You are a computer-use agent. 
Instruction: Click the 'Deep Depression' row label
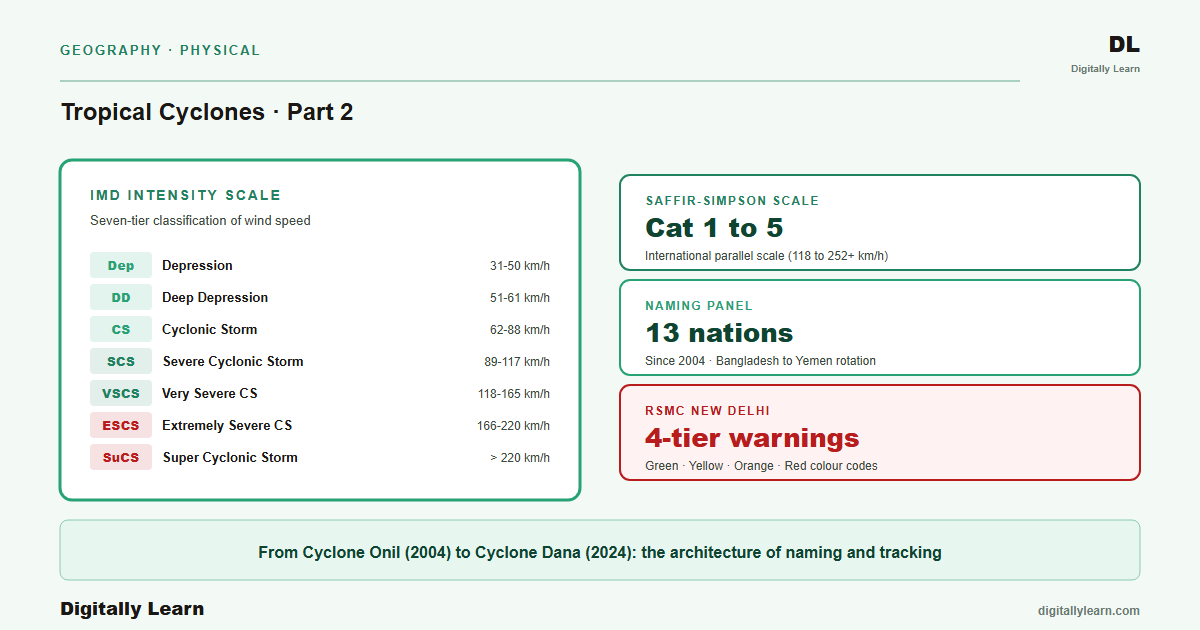coord(215,297)
